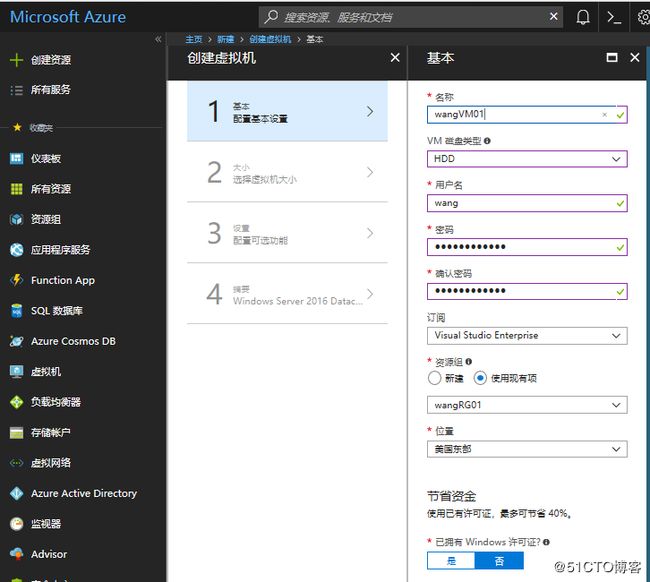650x582 pixels.
Task: Open the Cloud Shell prompt icon
Action: point(614,17)
